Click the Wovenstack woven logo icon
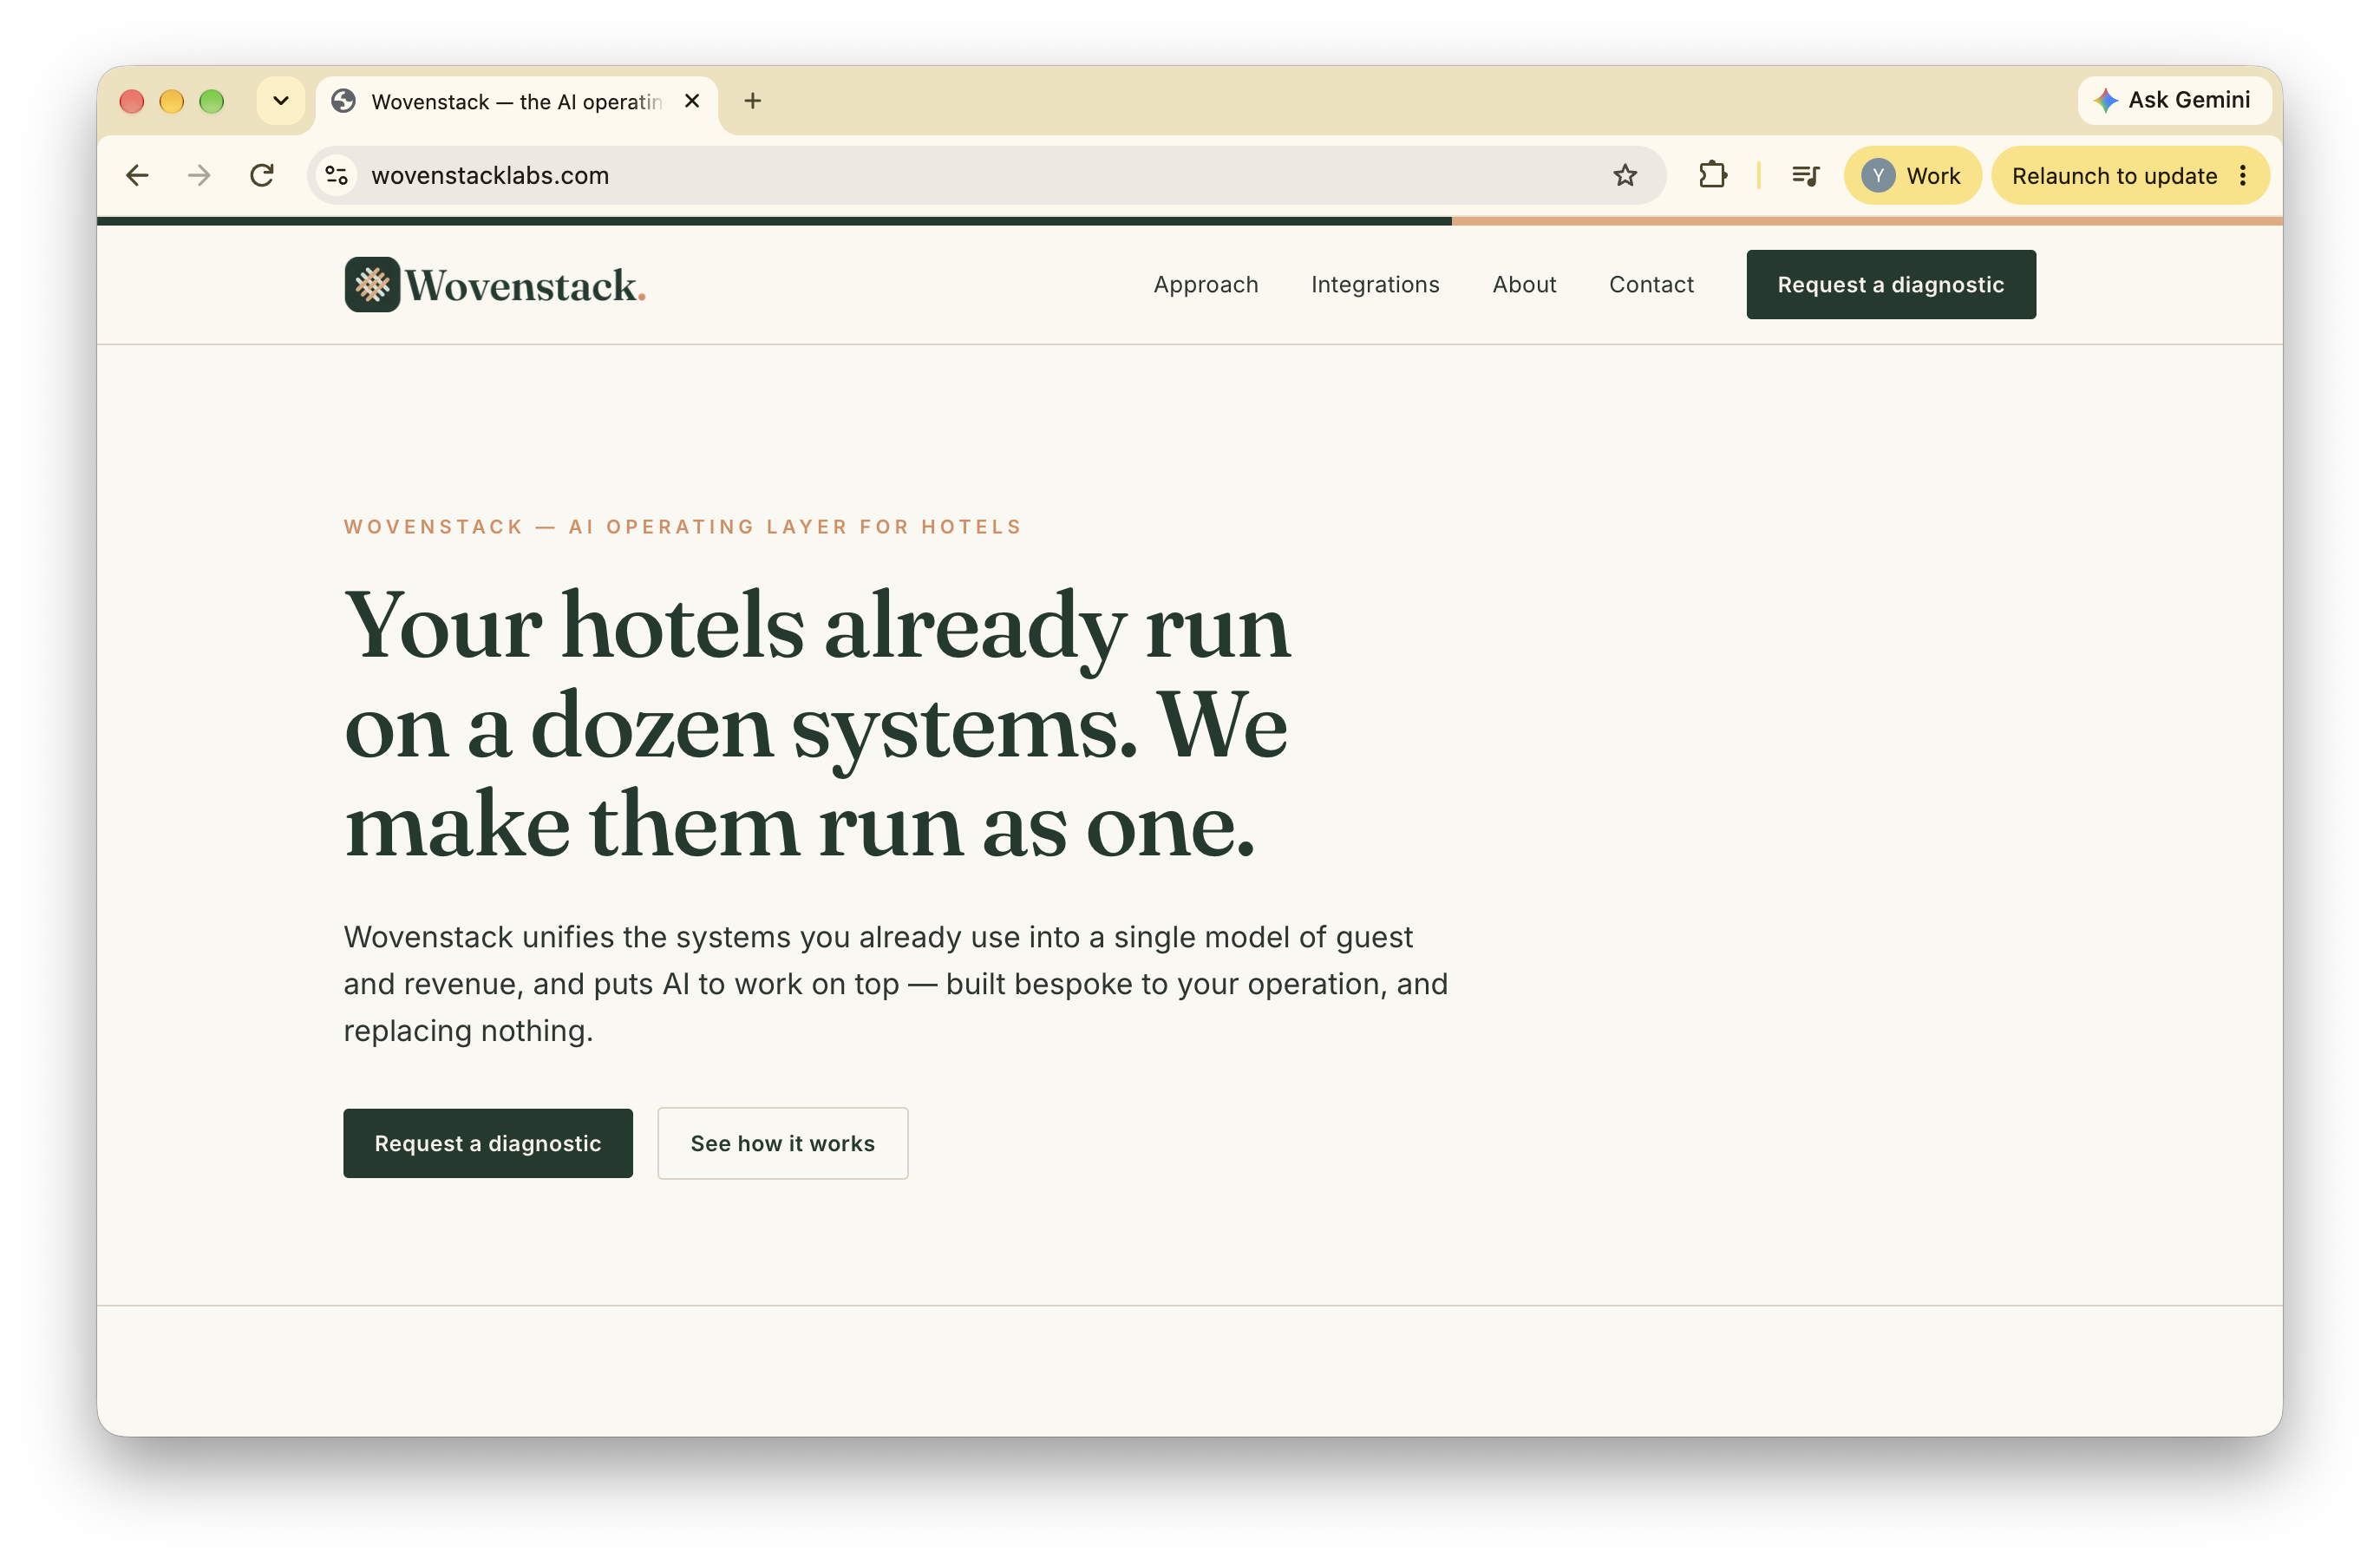The image size is (2380, 1565). tap(372, 285)
